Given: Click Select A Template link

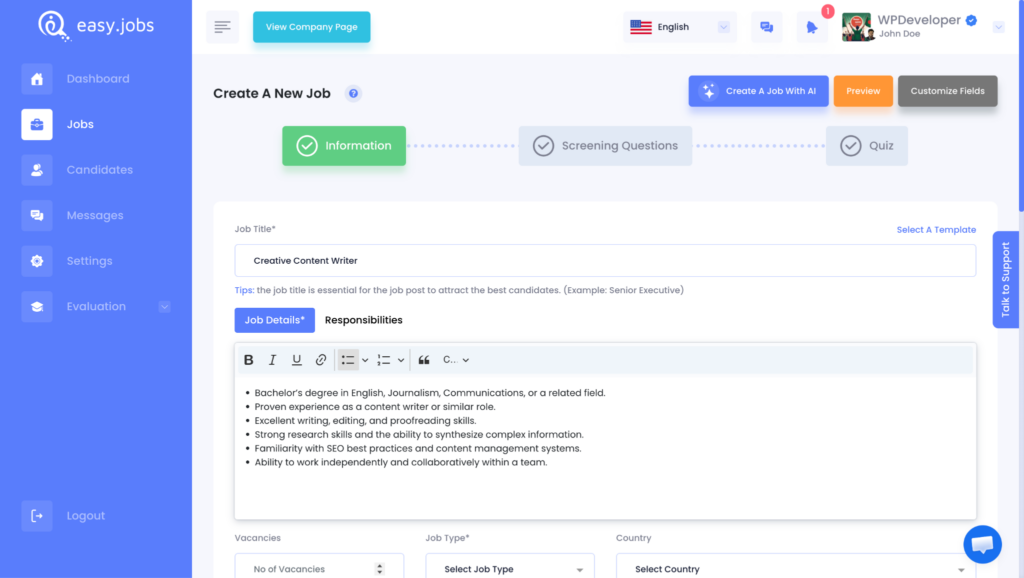Looking at the screenshot, I should coord(936,230).
